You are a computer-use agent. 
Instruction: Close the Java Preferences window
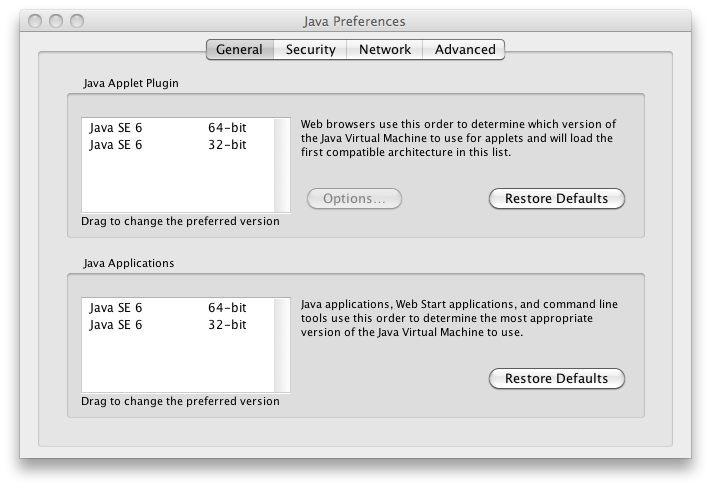coord(35,21)
